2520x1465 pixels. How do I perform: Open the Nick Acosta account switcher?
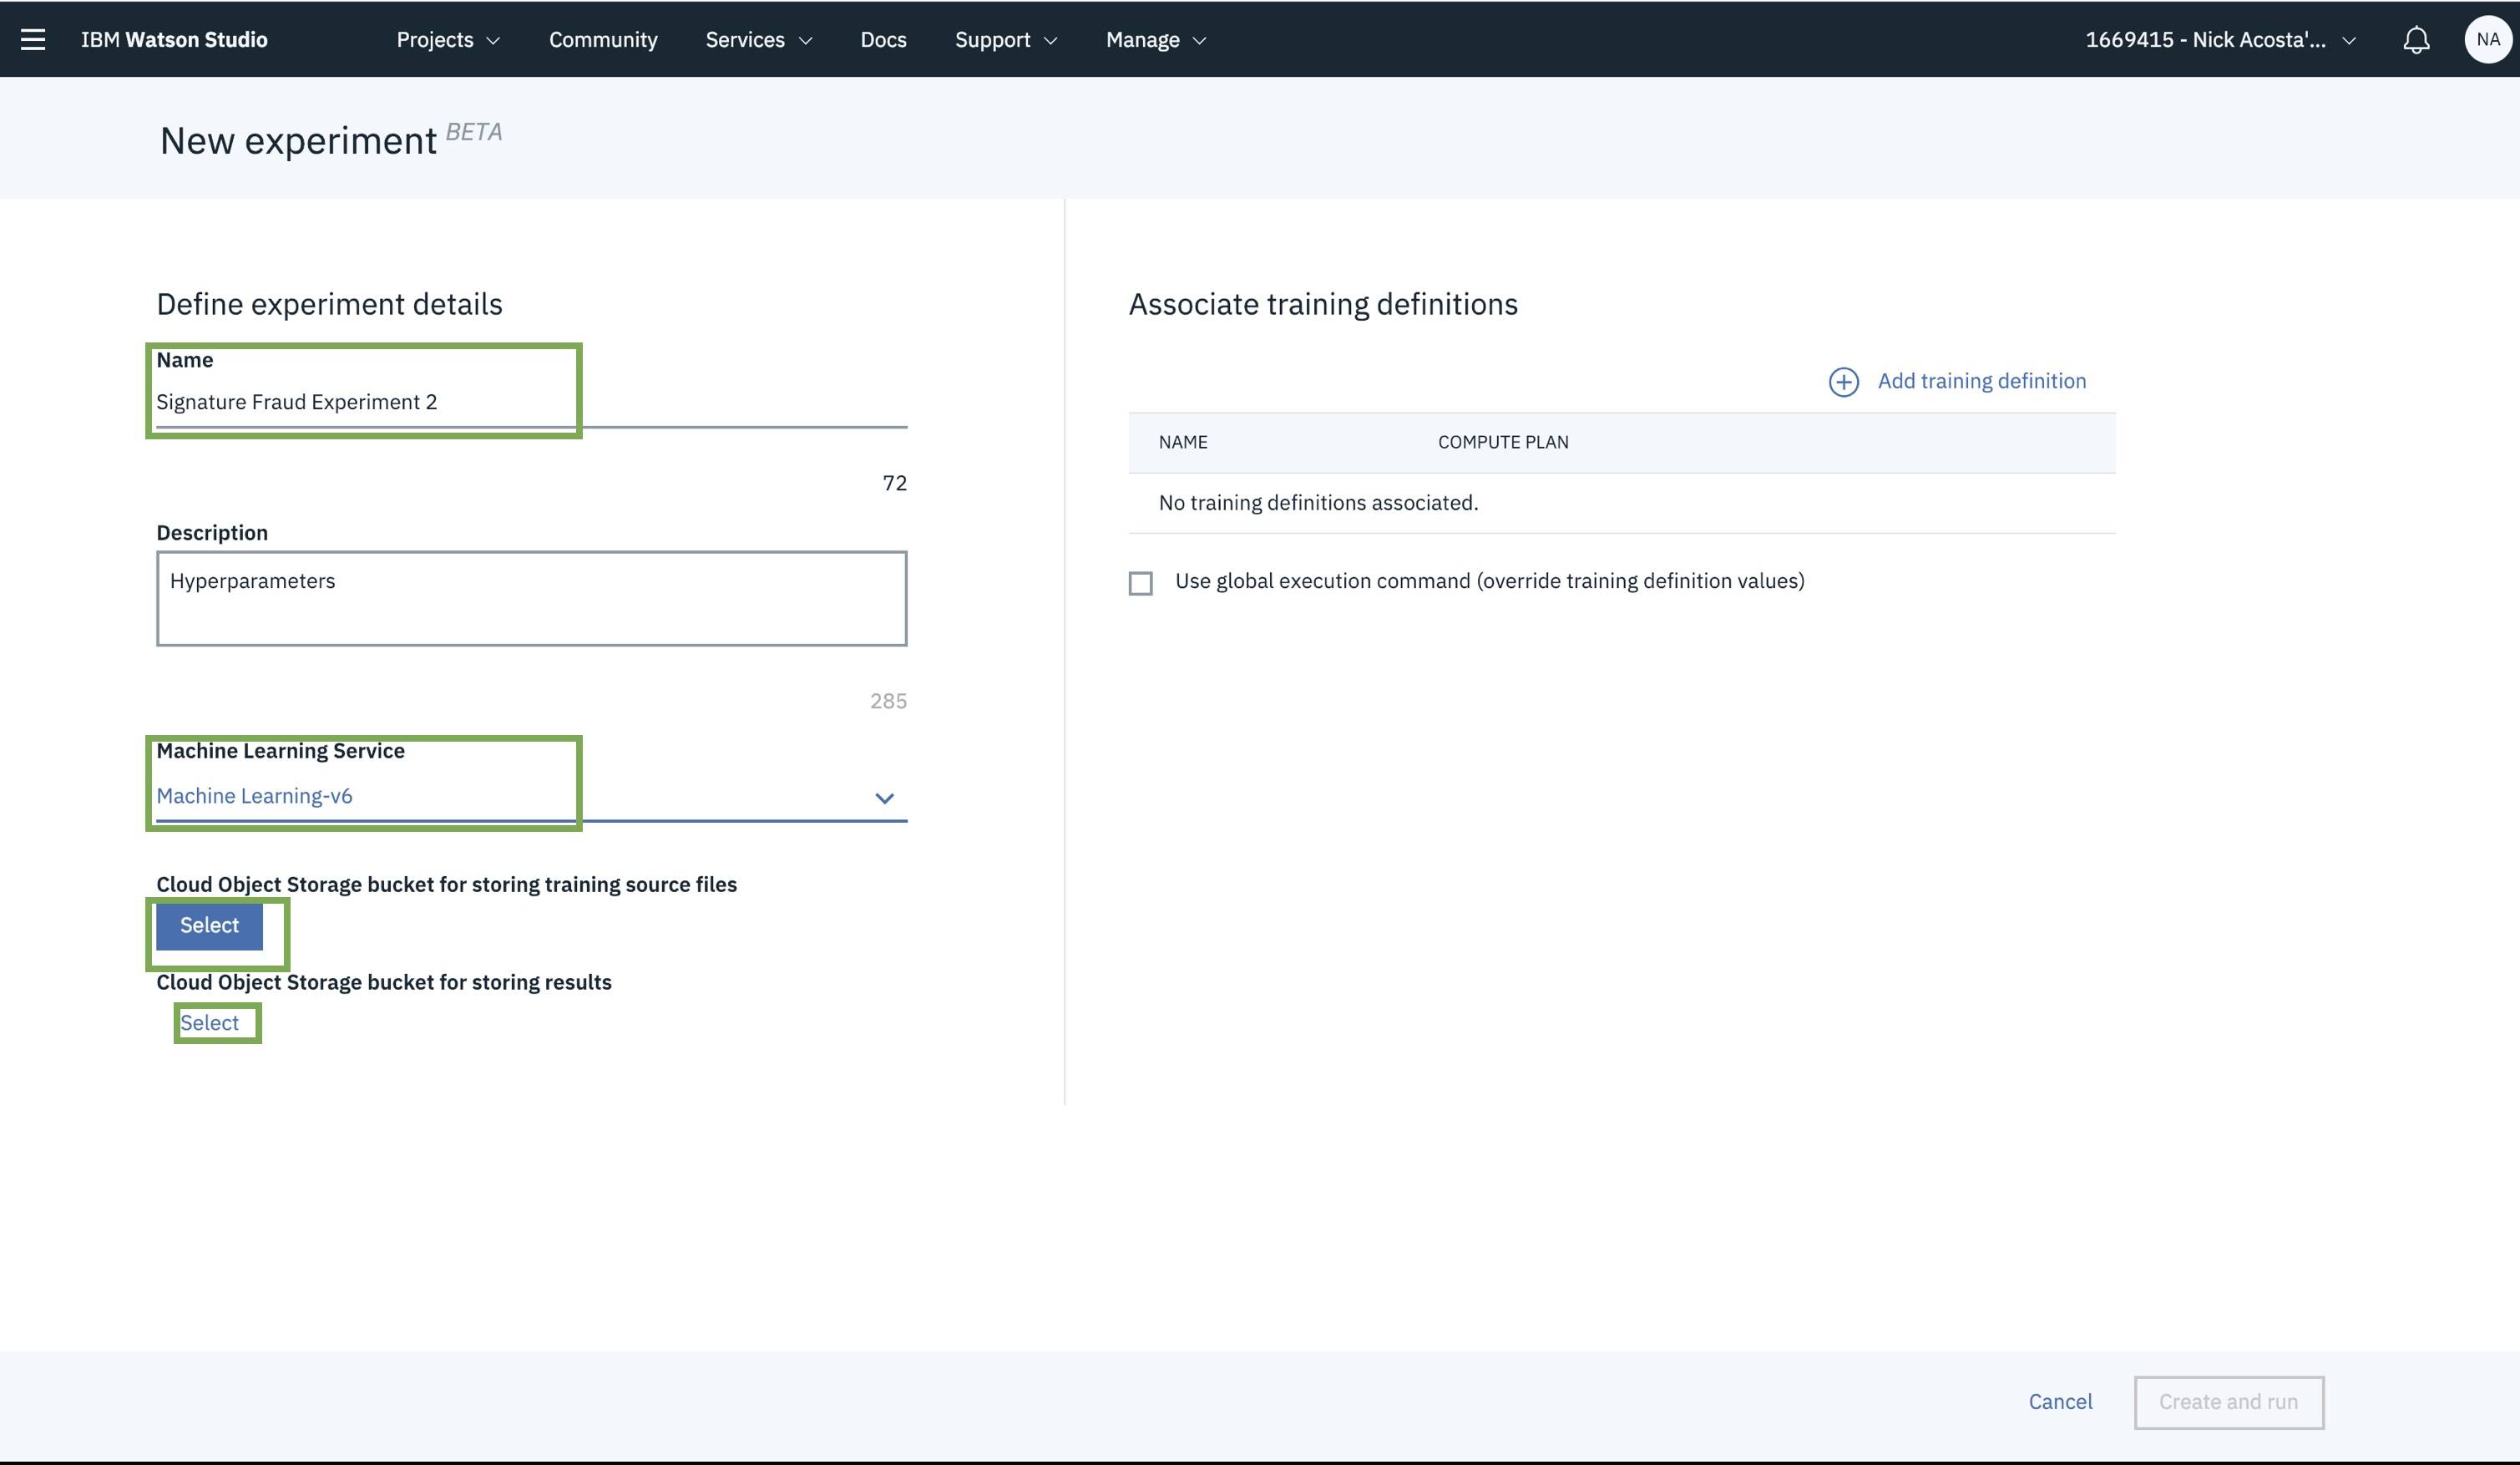(x=2220, y=39)
